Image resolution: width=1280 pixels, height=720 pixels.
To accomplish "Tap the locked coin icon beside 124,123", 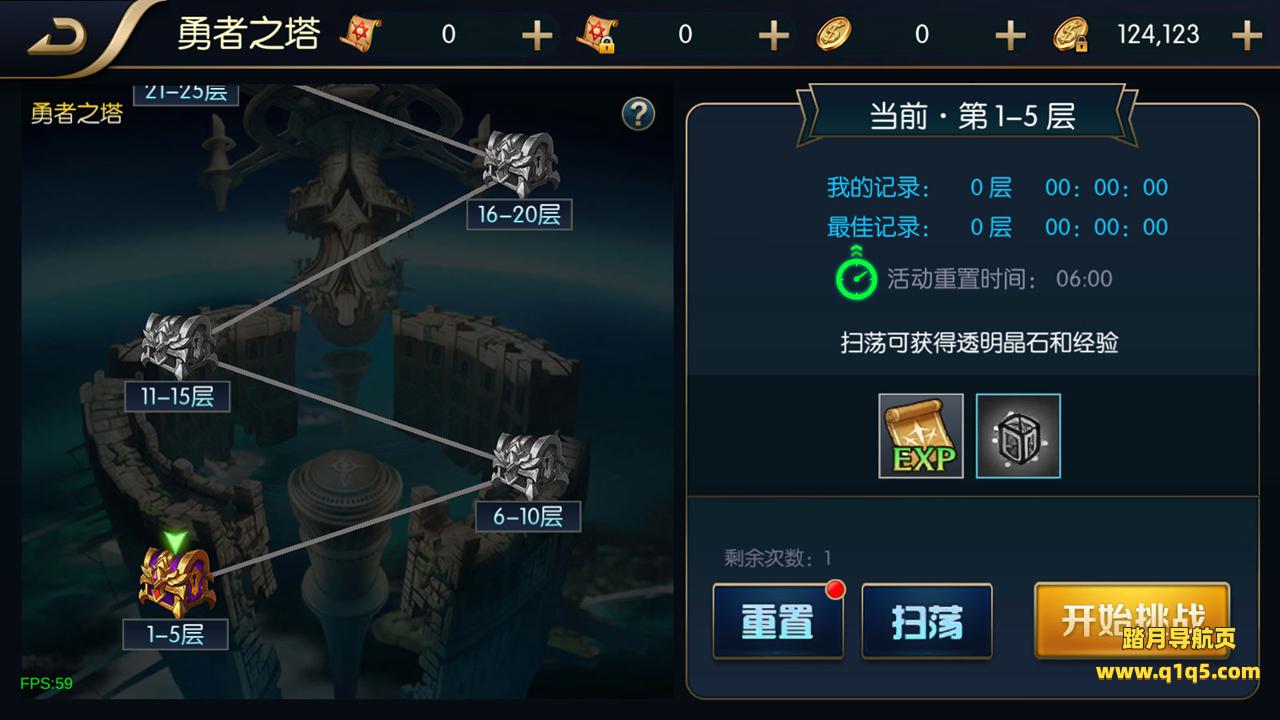I will 1071,35.
